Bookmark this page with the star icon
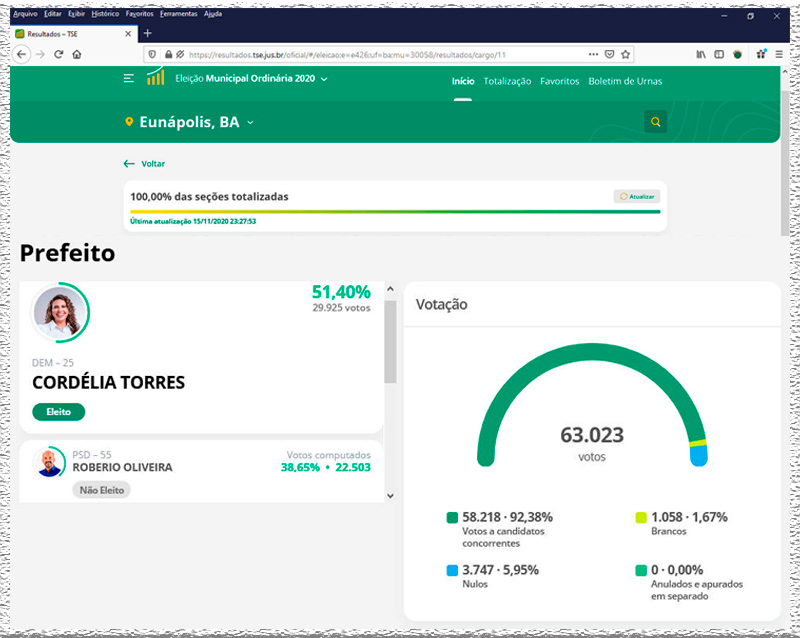This screenshot has width=800, height=638. [626, 54]
